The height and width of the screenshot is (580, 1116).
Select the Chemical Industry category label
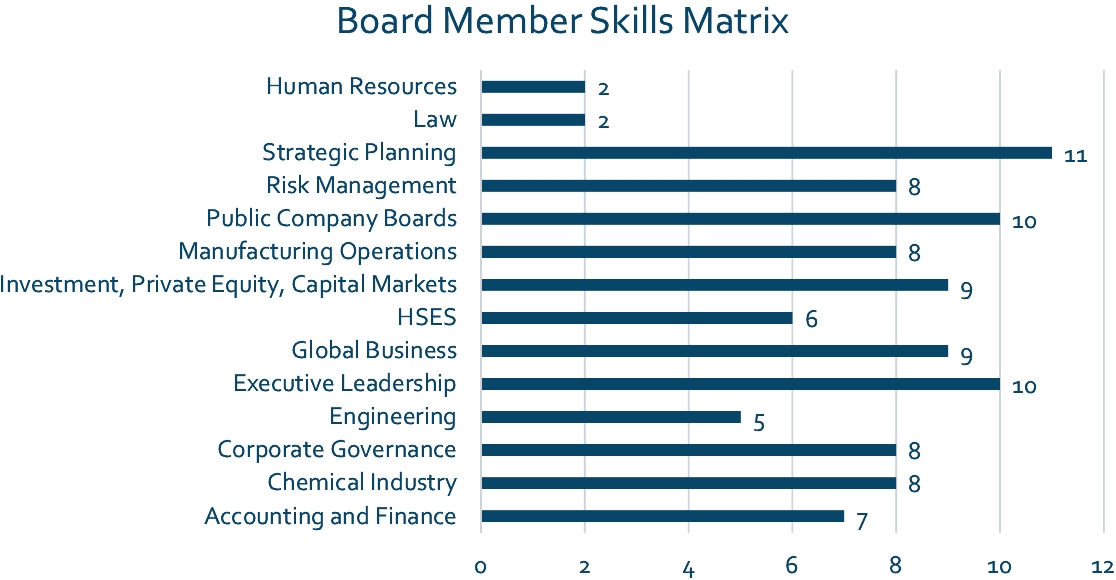coord(362,483)
